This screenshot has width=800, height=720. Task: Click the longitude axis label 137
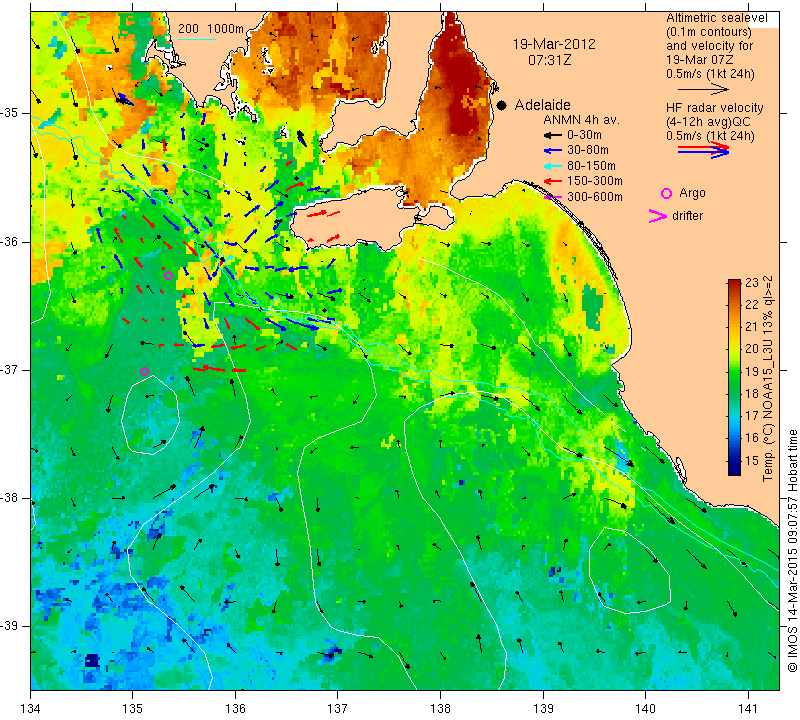(338, 709)
